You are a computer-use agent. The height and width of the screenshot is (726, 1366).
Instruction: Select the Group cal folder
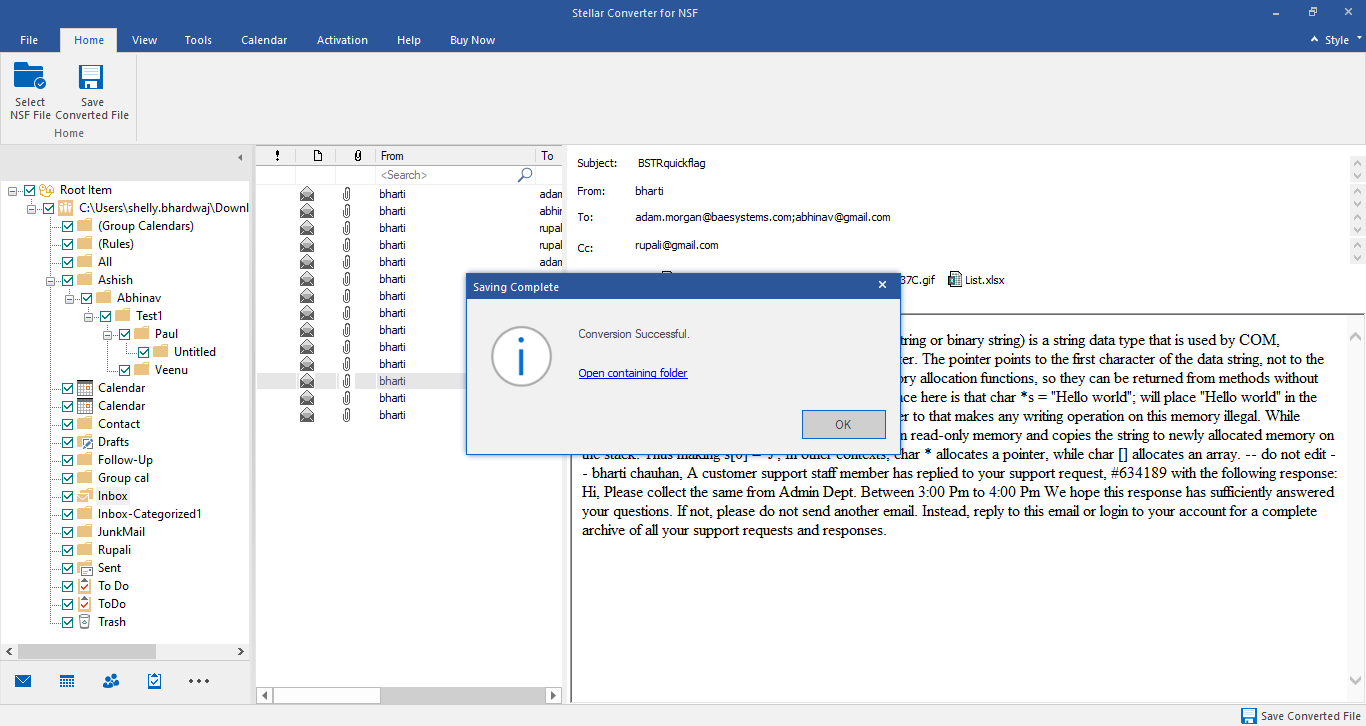[123, 478]
